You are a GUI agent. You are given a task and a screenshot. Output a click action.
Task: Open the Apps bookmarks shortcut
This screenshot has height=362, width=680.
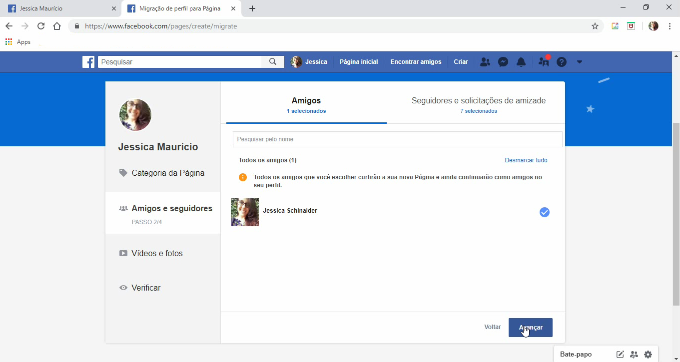[x=18, y=42]
